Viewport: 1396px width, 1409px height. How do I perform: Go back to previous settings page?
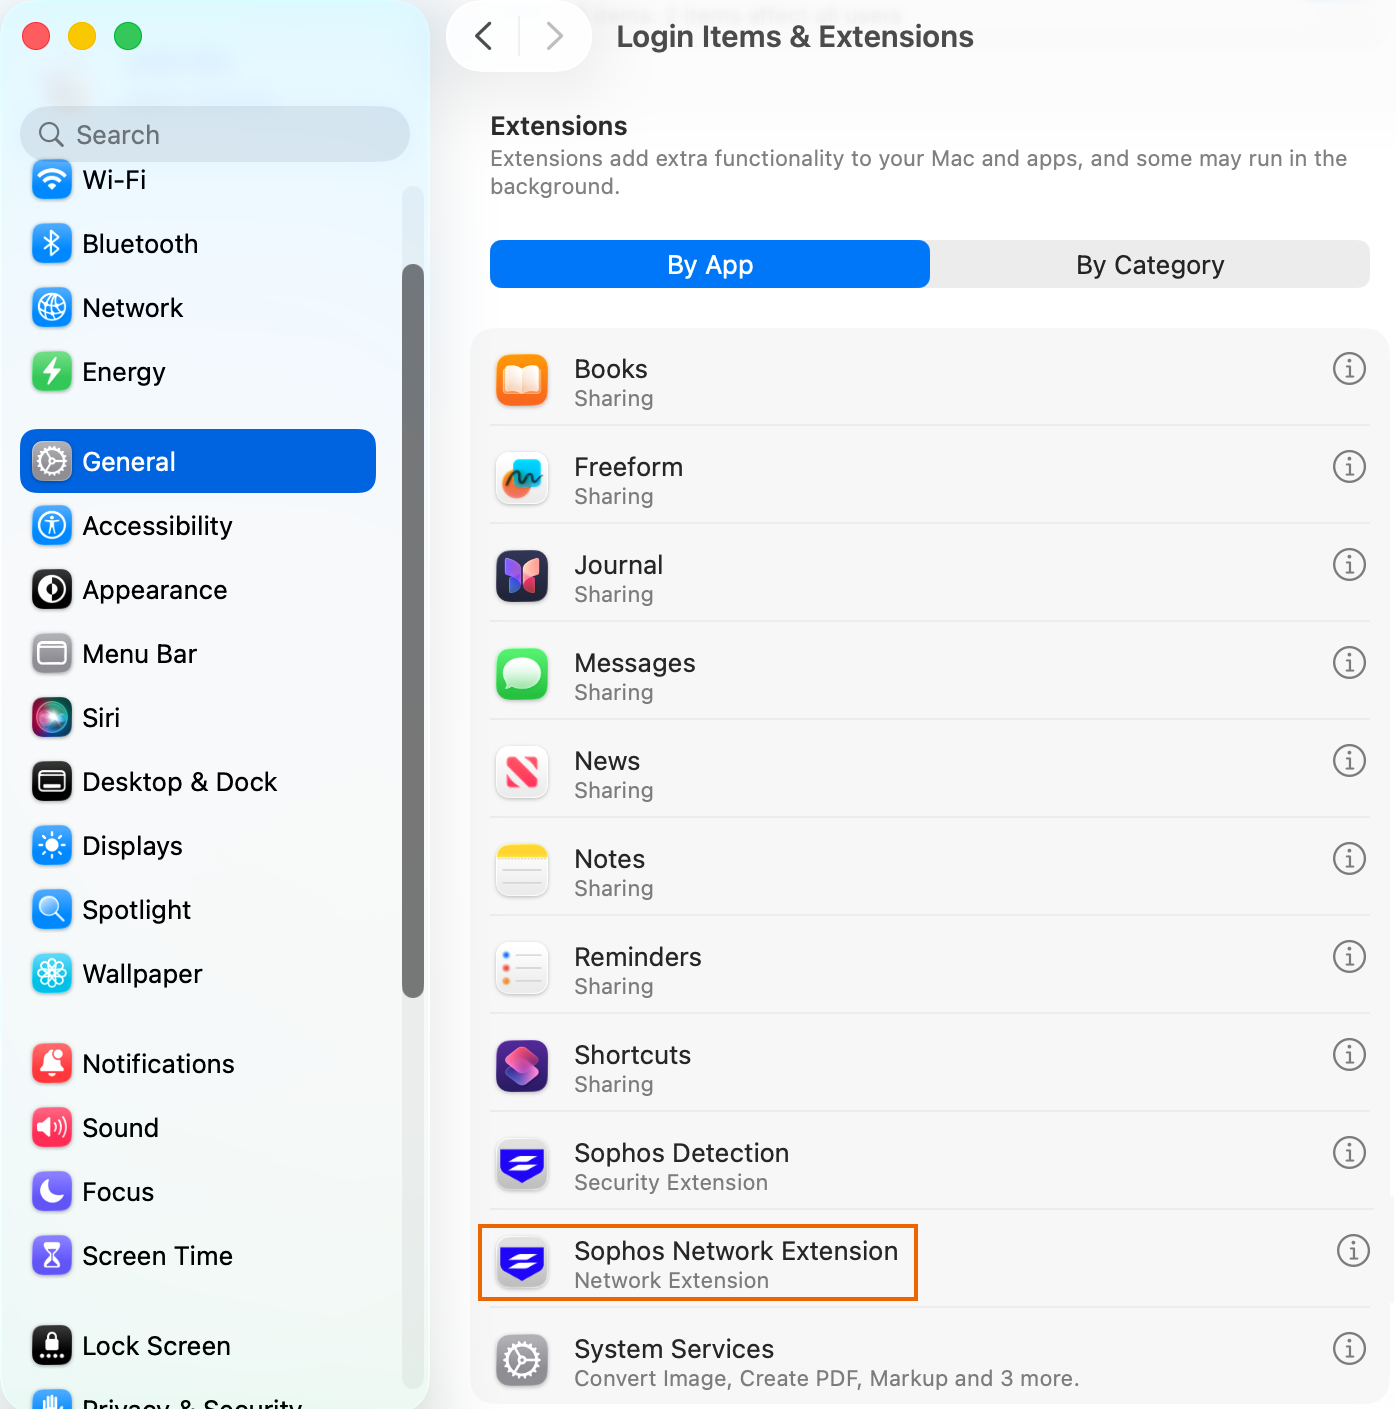[484, 37]
